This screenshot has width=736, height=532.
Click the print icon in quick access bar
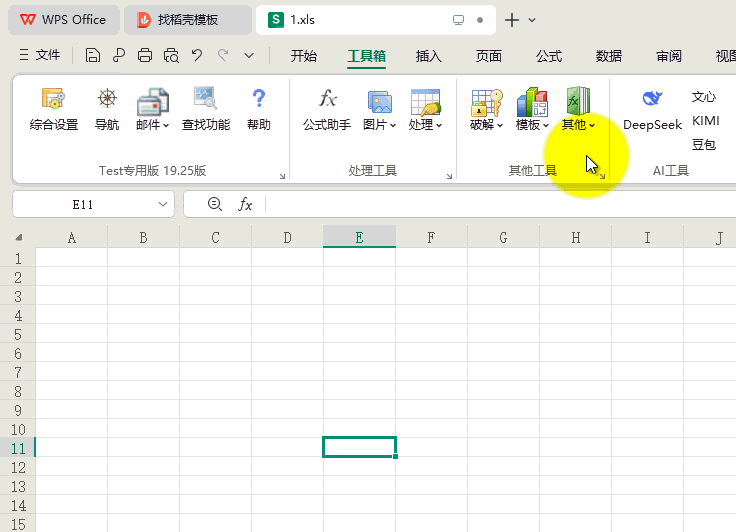pos(145,56)
